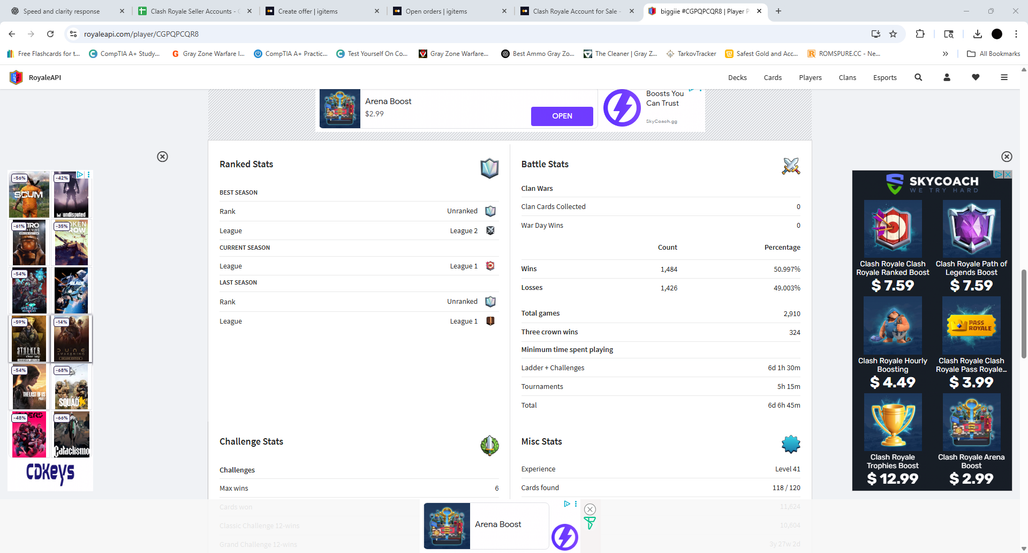
Task: Click Path of Legends Boost ad thumbnail
Action: click(971, 228)
